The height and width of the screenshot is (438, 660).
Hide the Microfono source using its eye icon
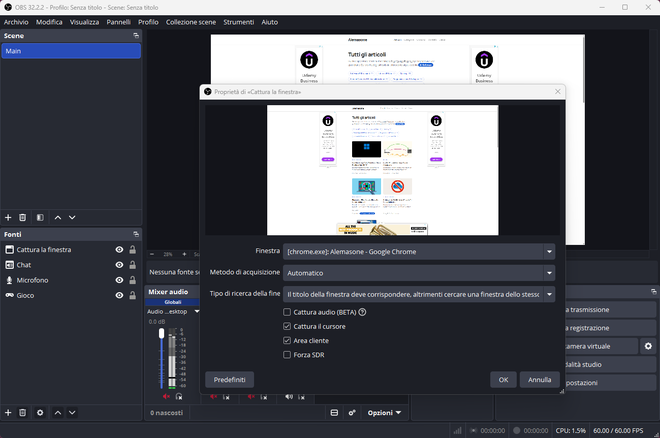(x=120, y=280)
